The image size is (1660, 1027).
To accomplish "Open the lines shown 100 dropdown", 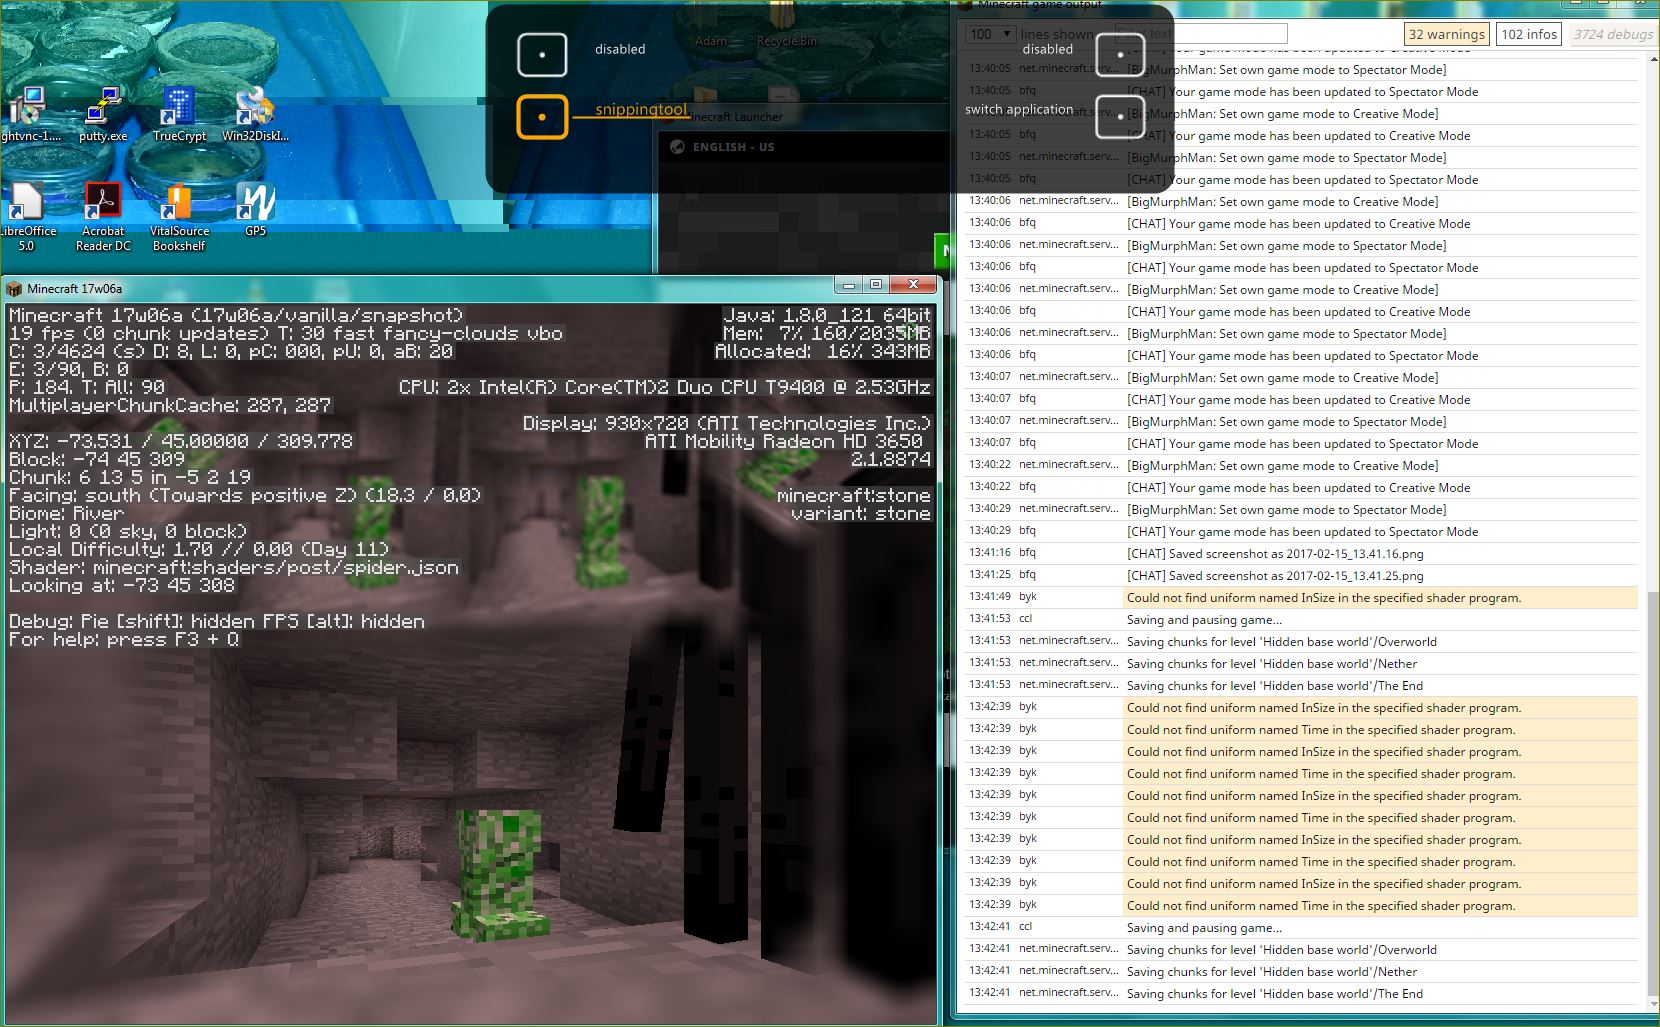I will tap(990, 34).
